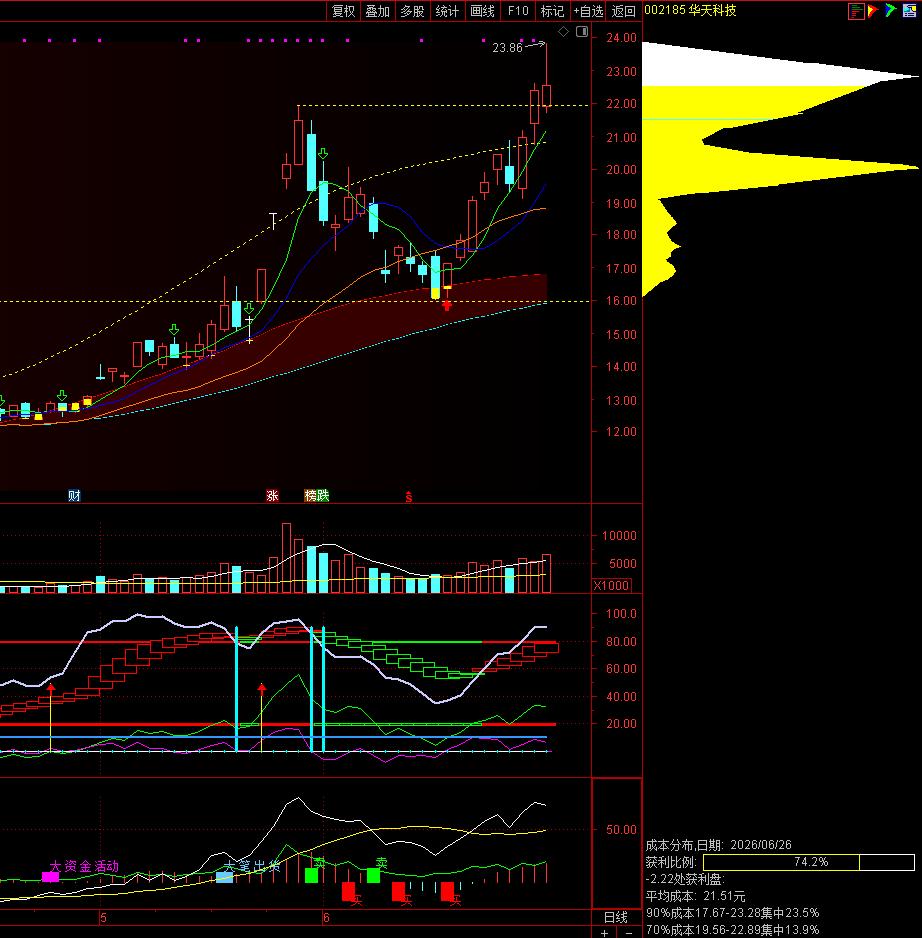
Task: Click the 成本分布,日期: 2026/06/26 line
Action: 719,845
